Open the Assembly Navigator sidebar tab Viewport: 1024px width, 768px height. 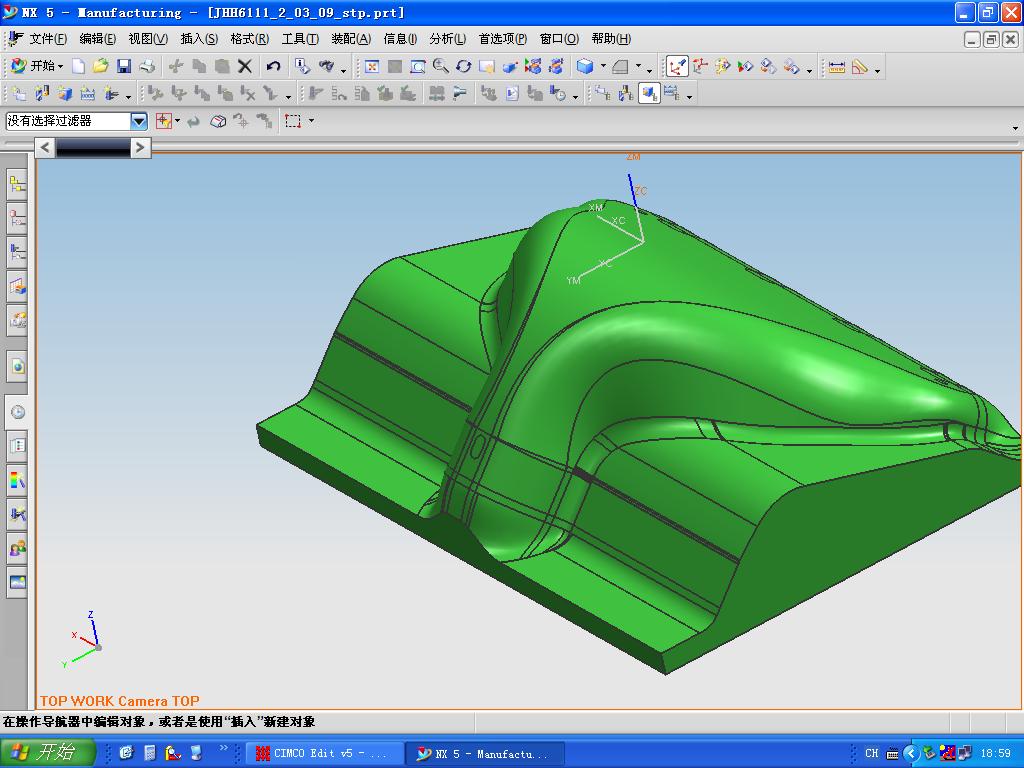coord(18,185)
